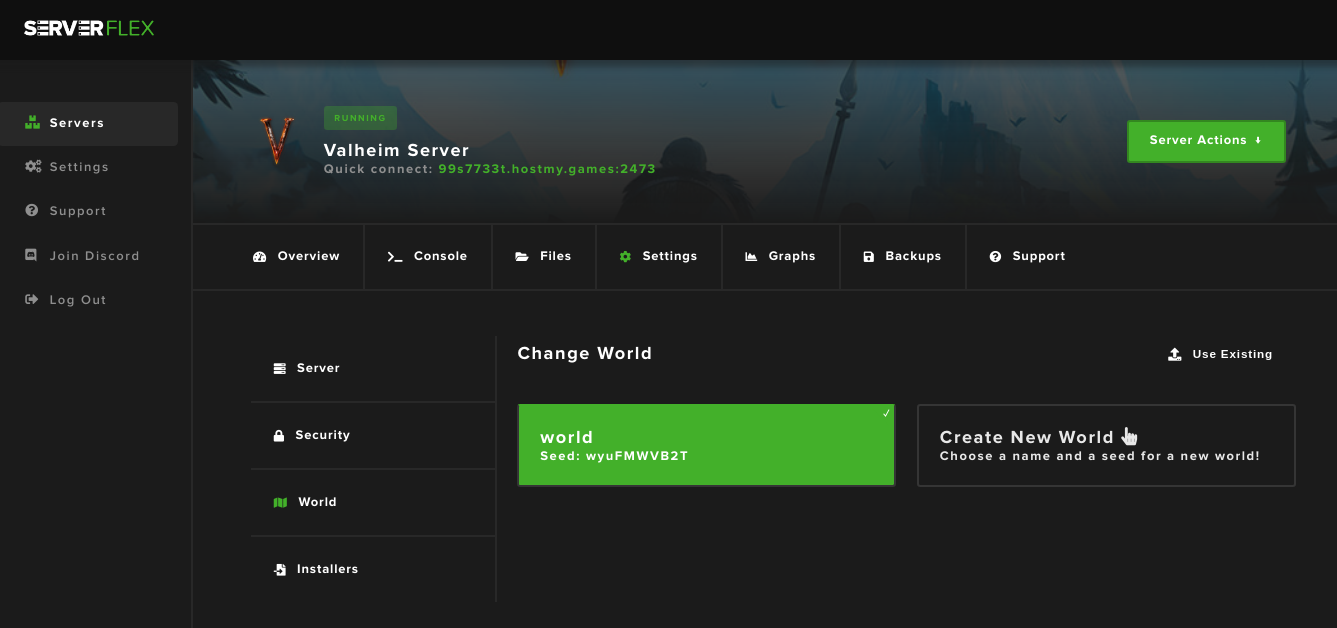Open the Server settings section

pyautogui.click(x=373, y=369)
